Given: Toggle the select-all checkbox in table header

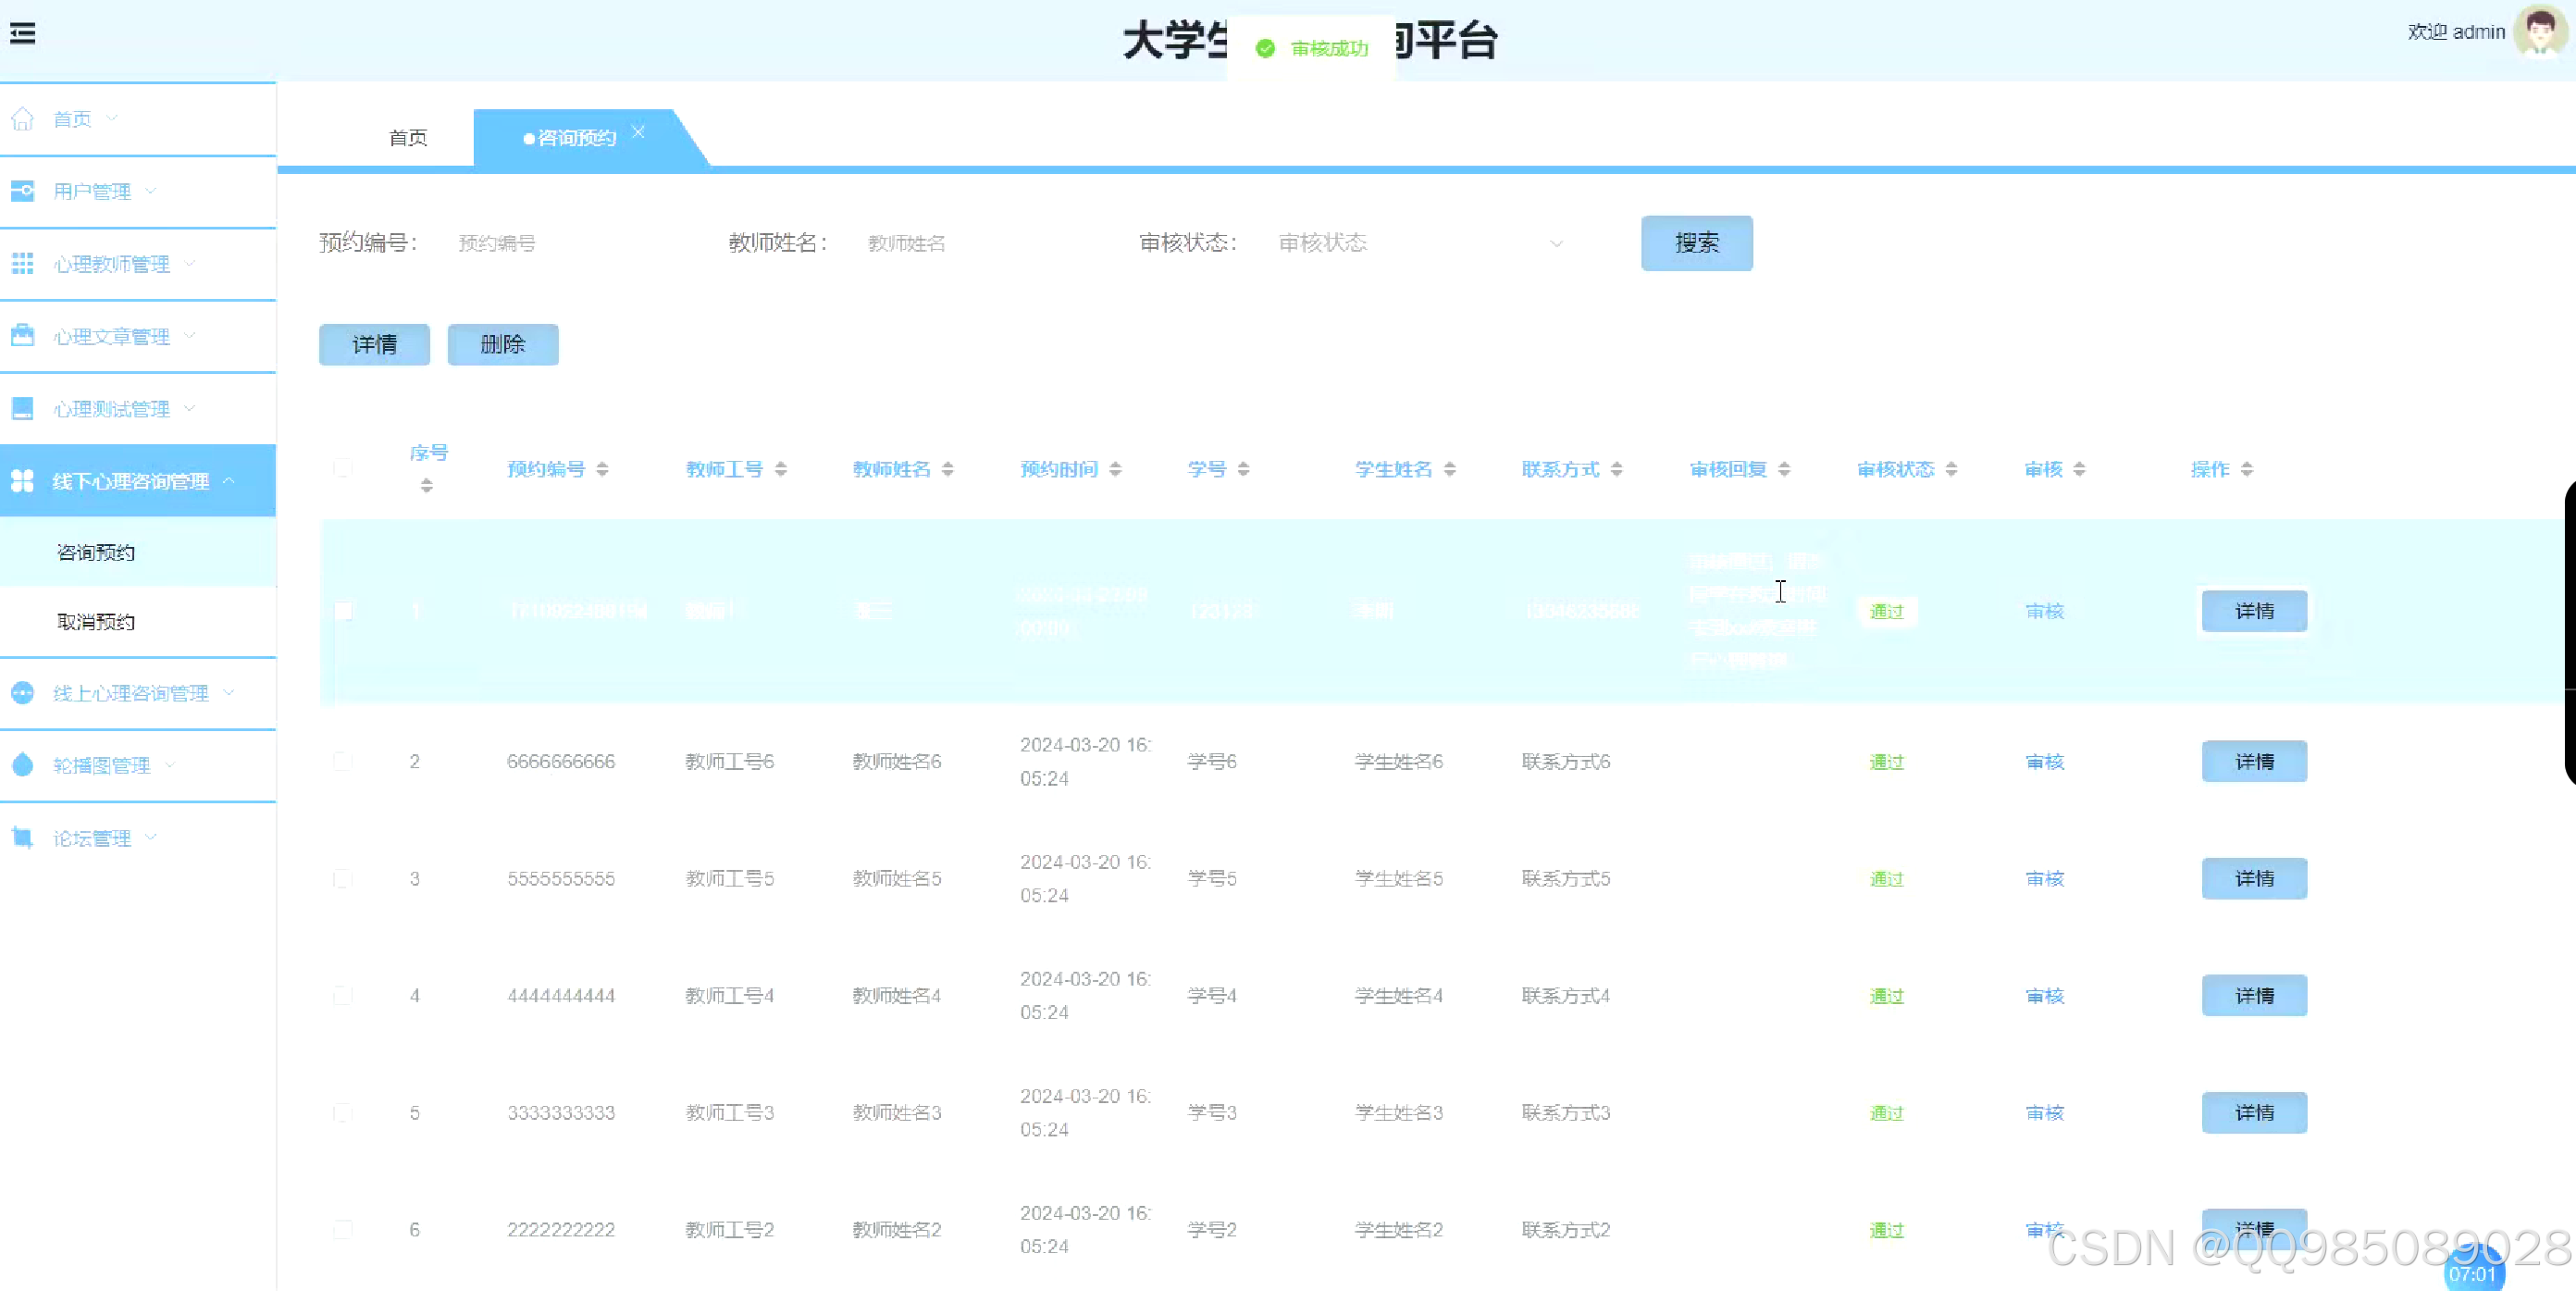Looking at the screenshot, I should pyautogui.click(x=344, y=468).
